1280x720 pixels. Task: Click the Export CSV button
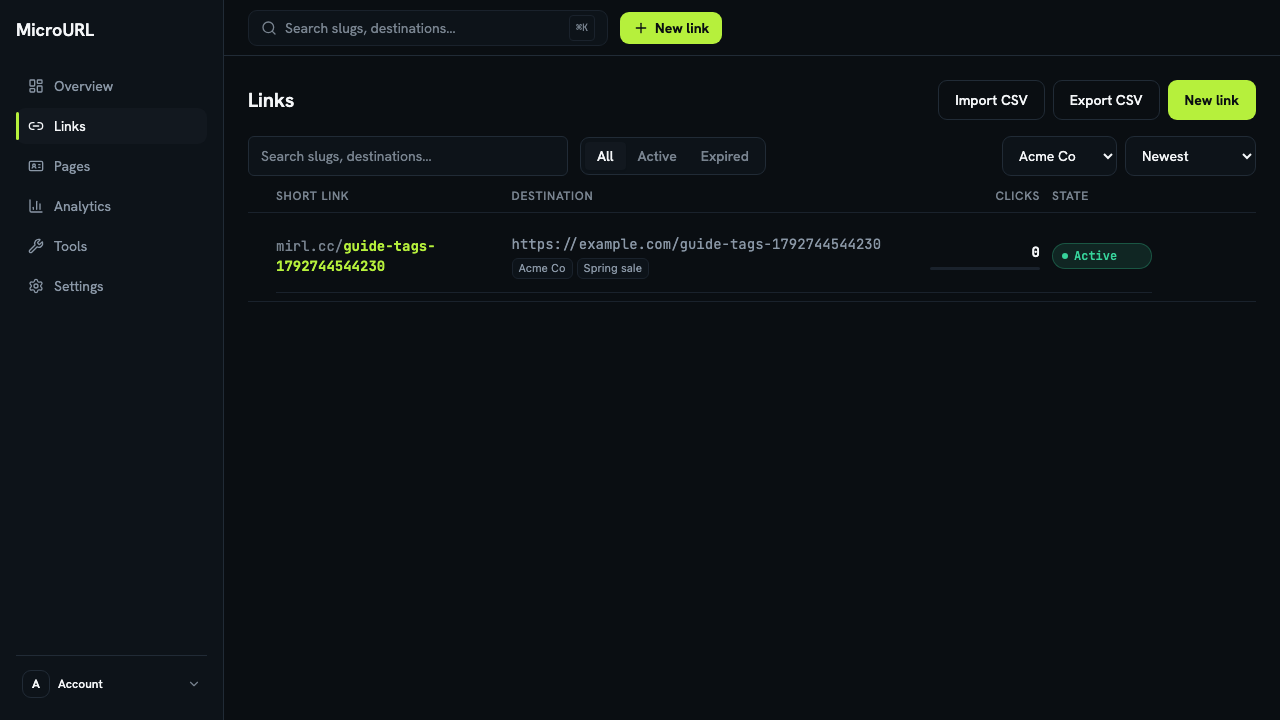(1106, 100)
